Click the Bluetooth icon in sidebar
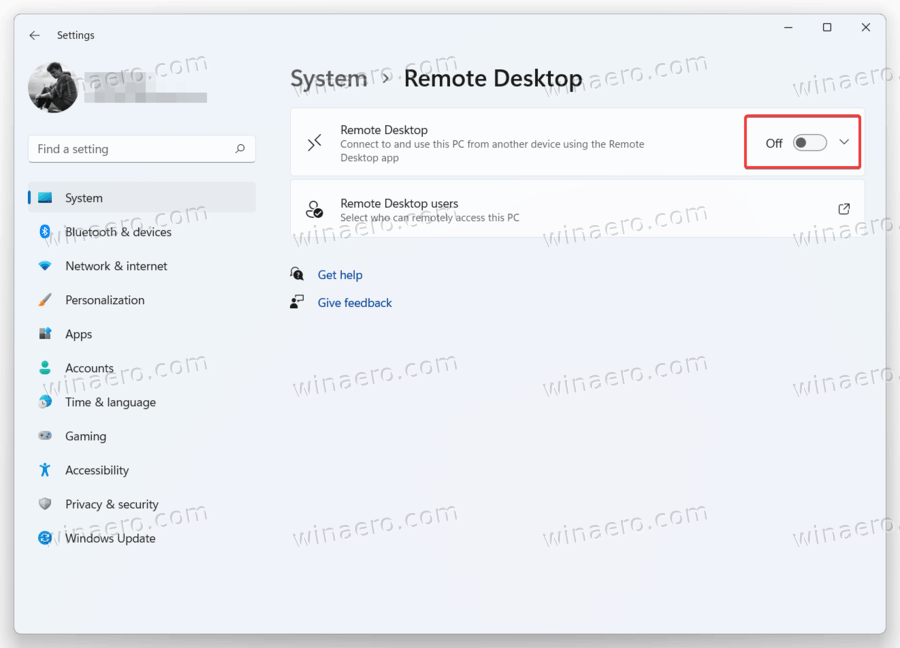This screenshot has height=648, width=900. 45,231
